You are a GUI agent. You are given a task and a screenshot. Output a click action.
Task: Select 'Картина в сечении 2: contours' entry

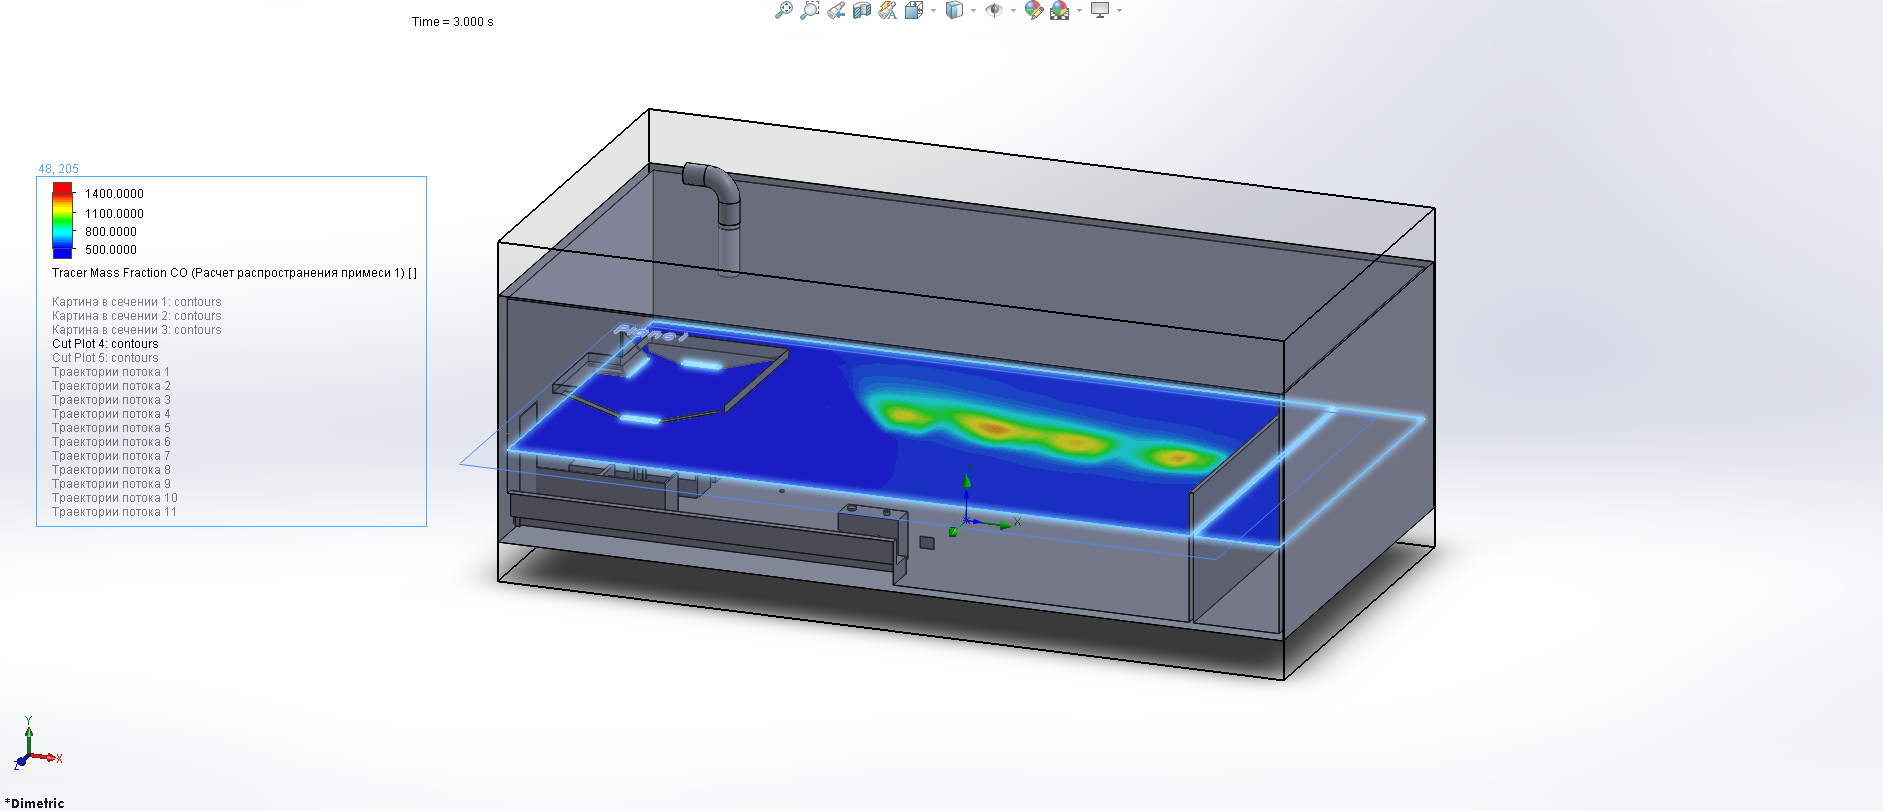coord(137,316)
